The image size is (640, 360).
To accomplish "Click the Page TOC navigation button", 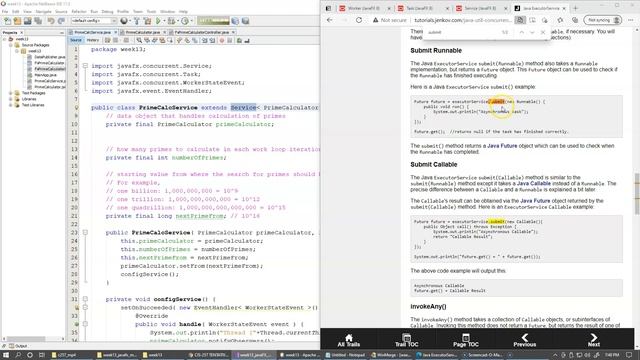I will [465, 340].
